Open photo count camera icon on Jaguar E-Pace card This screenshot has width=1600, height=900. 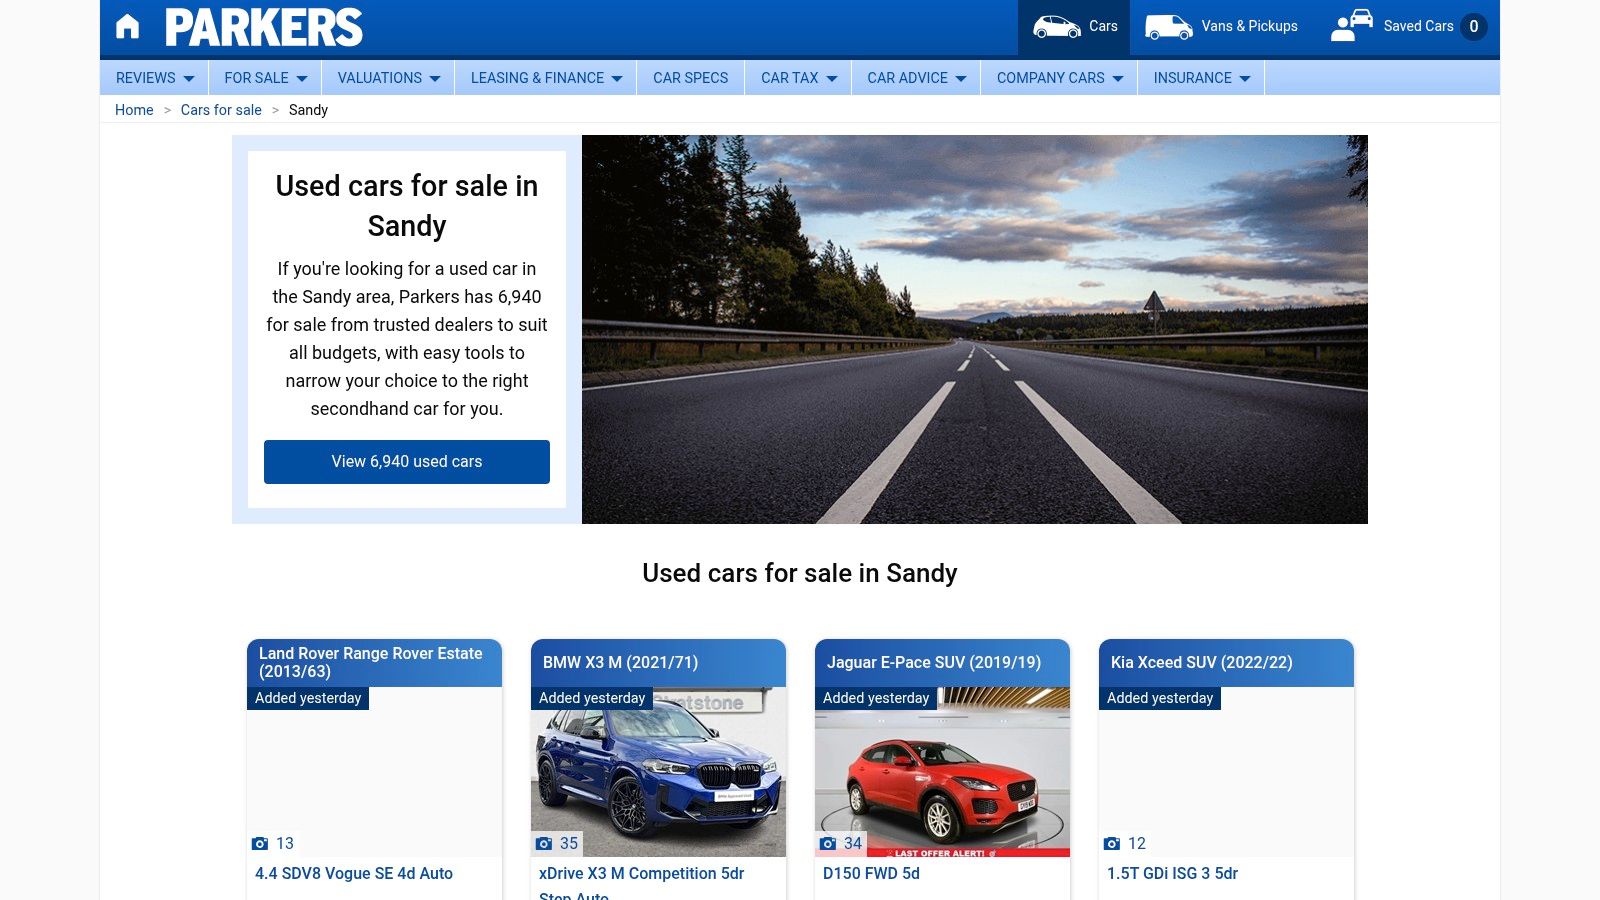[x=828, y=844]
